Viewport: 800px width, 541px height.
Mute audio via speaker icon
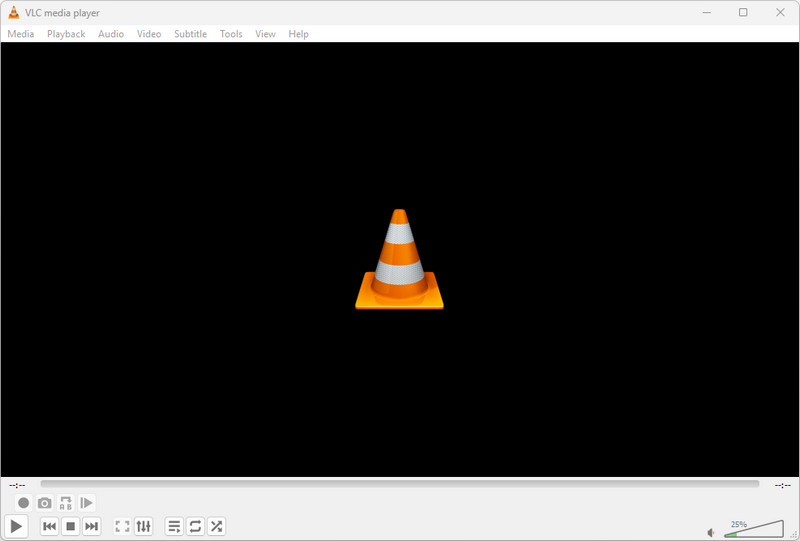[711, 532]
